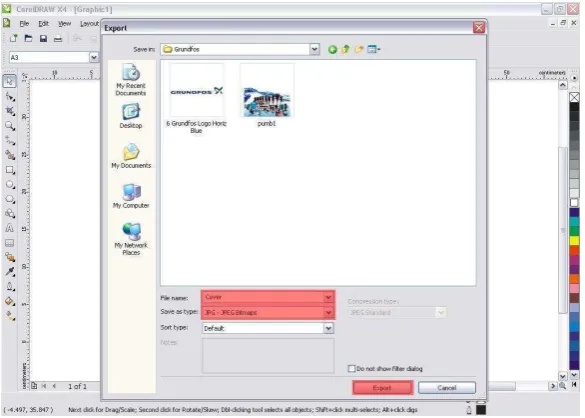Click the Print toolbar icon
585x418 pixels.
click(x=58, y=38)
